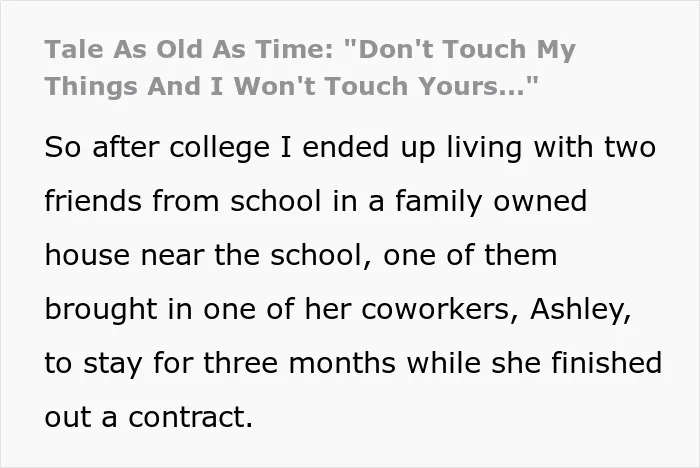The width and height of the screenshot is (700, 468).
Task: Click the name "Ashley" in the paragraph
Action: (x=580, y=310)
